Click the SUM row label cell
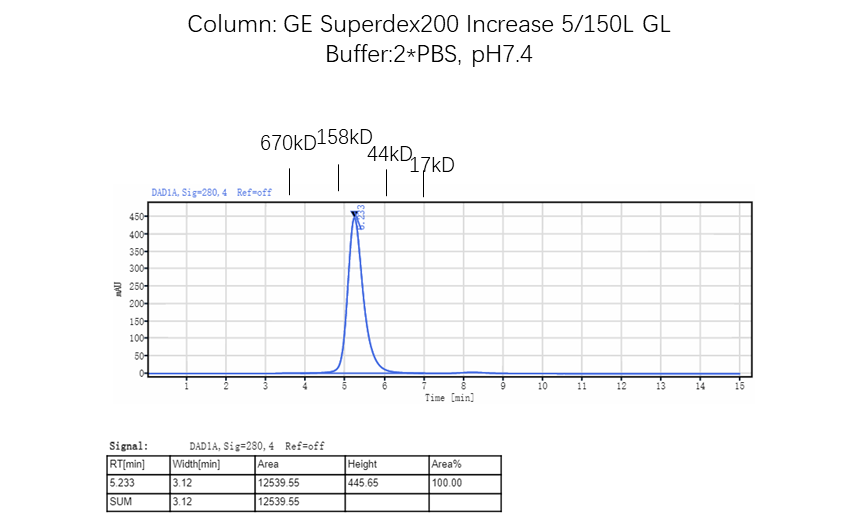The height and width of the screenshot is (525, 860). tap(121, 502)
